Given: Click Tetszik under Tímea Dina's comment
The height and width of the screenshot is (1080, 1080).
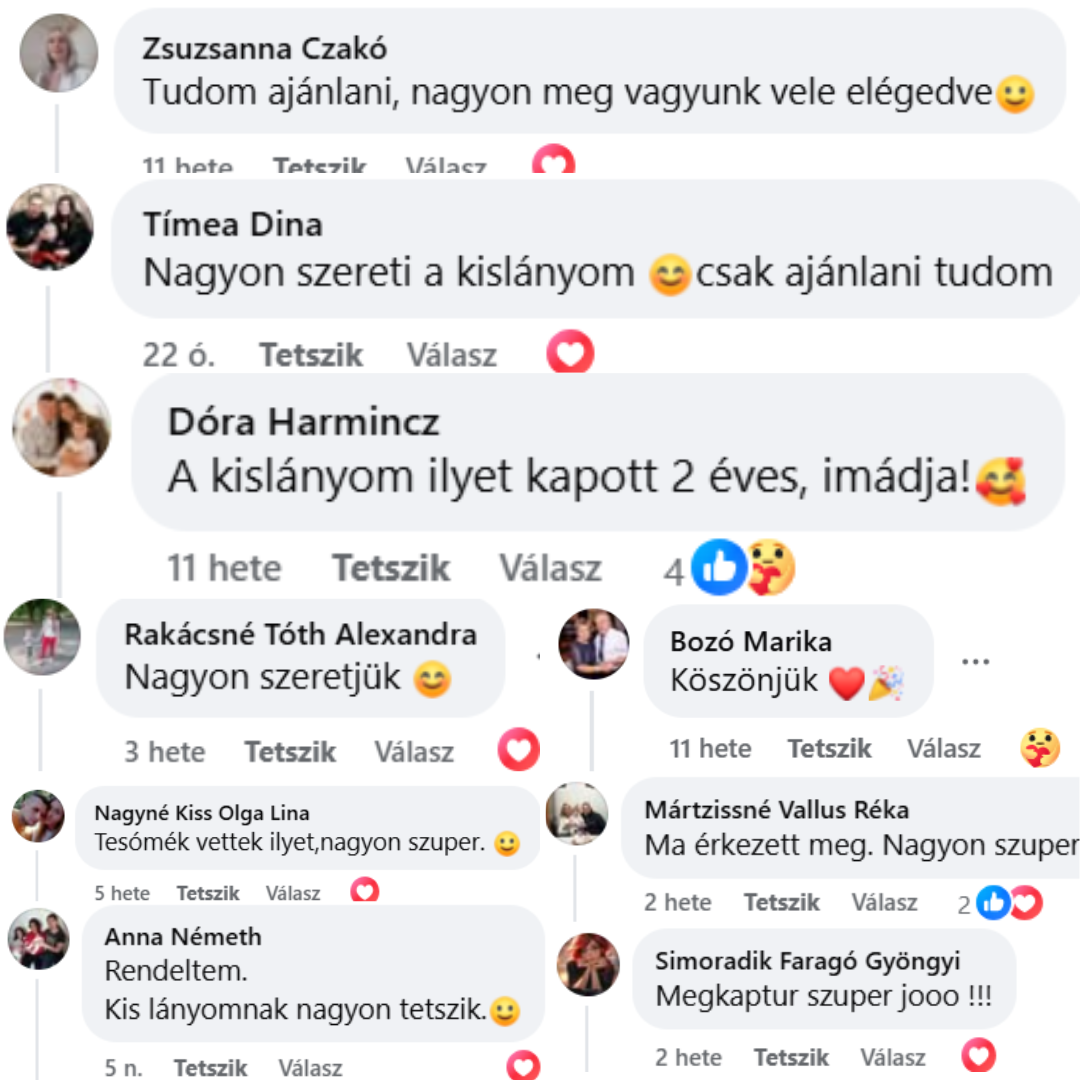Looking at the screenshot, I should pyautogui.click(x=311, y=355).
